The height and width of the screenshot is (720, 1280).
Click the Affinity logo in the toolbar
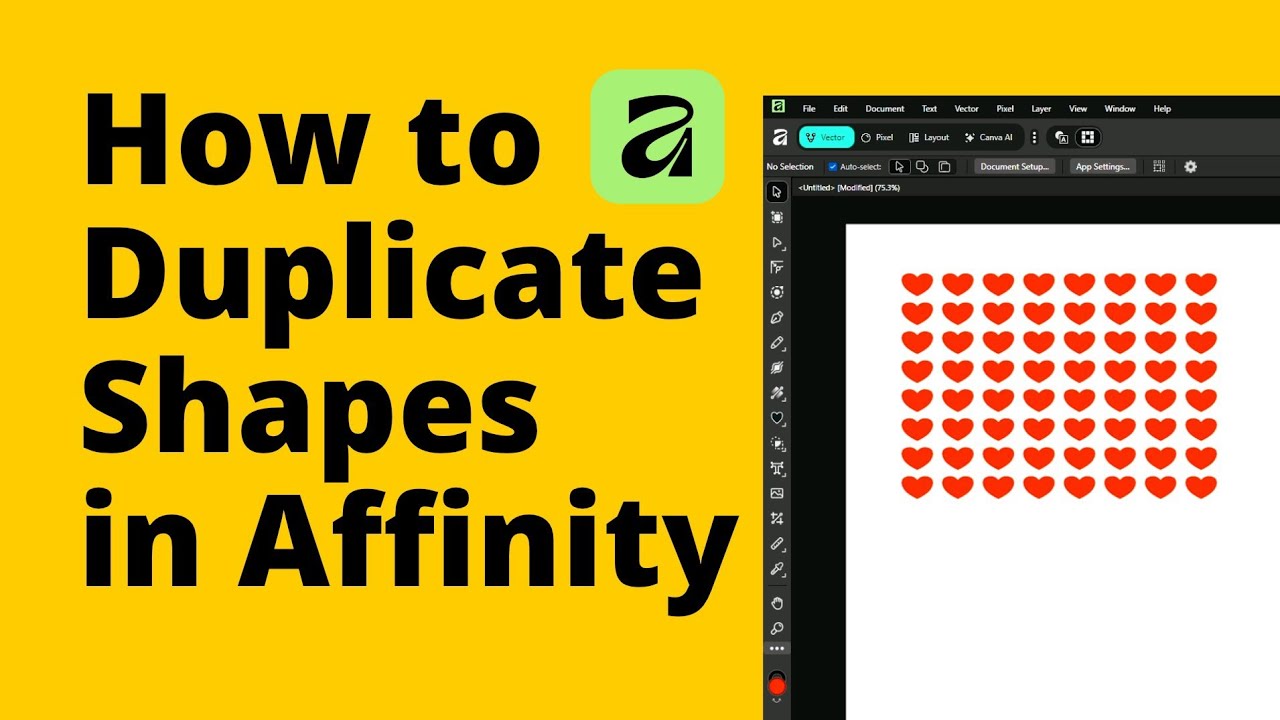780,138
